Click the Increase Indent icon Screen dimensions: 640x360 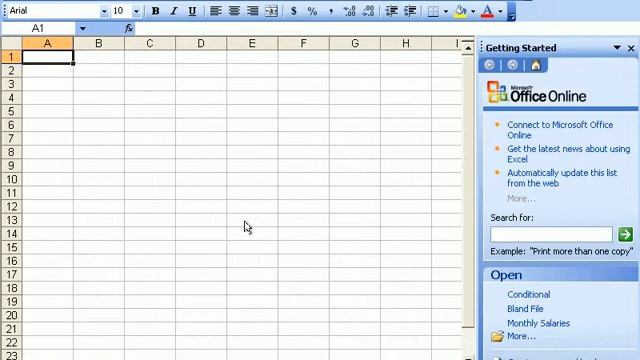pos(410,11)
